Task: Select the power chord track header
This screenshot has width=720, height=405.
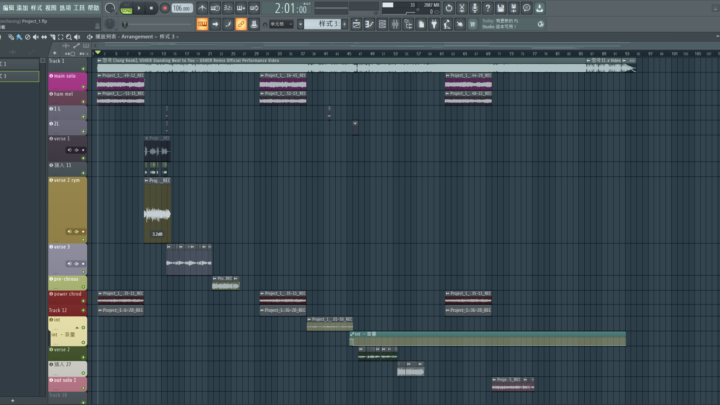Action: point(66,295)
